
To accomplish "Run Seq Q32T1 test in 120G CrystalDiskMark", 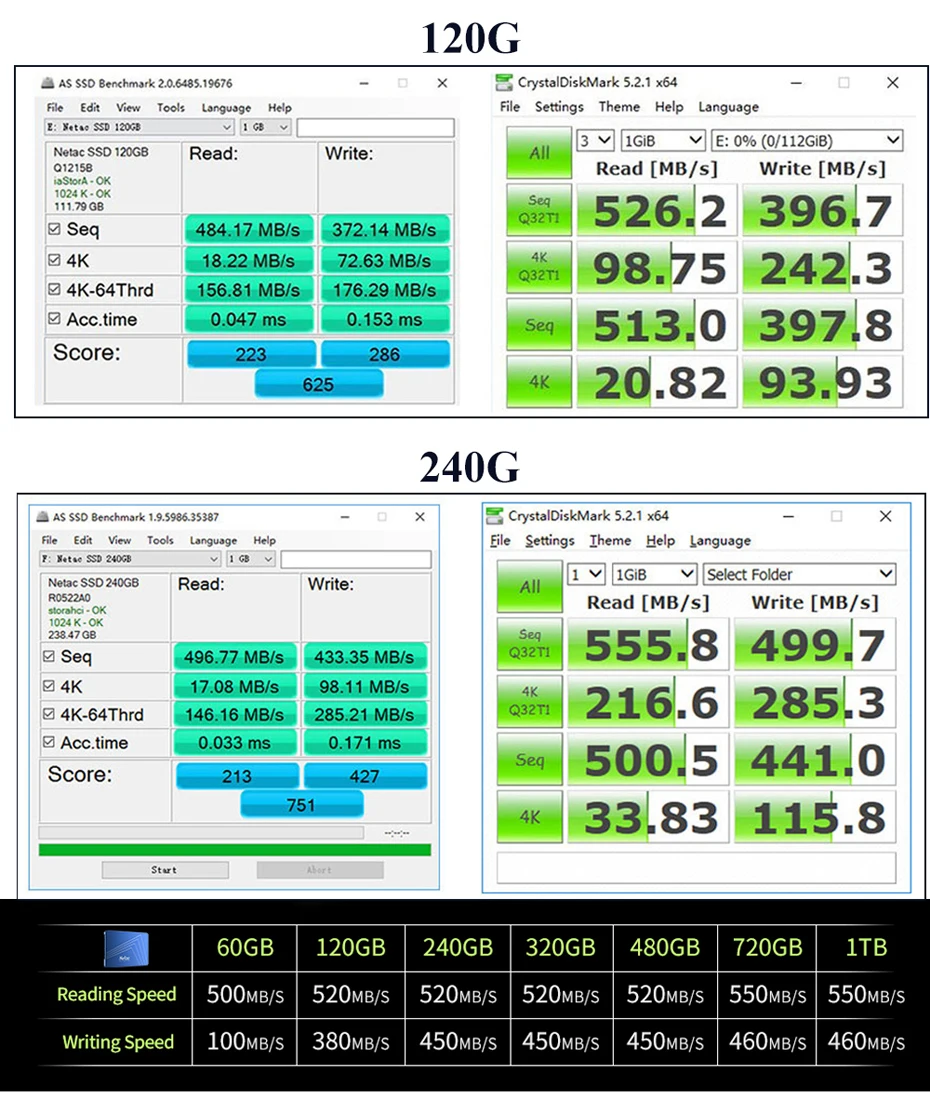I will point(539,209).
